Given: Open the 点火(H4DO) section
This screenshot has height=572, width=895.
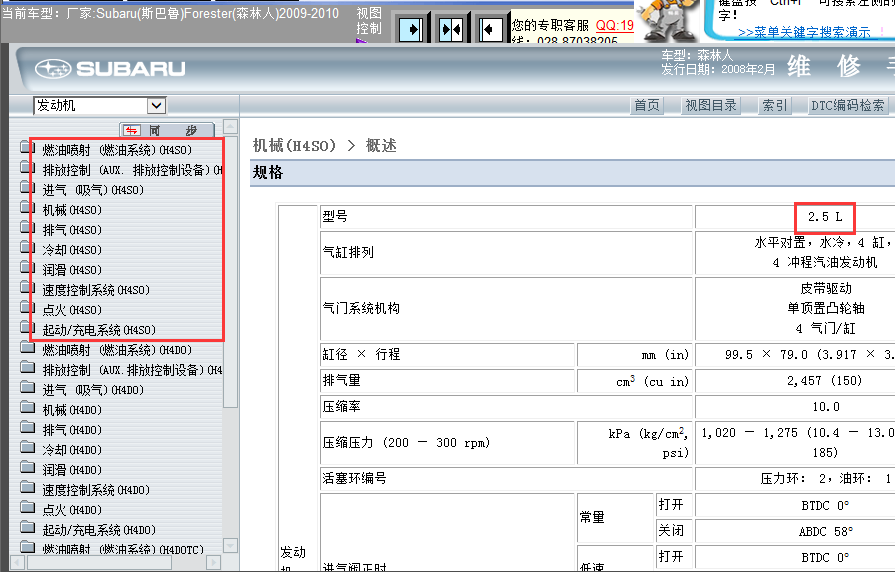Looking at the screenshot, I should 72,510.
